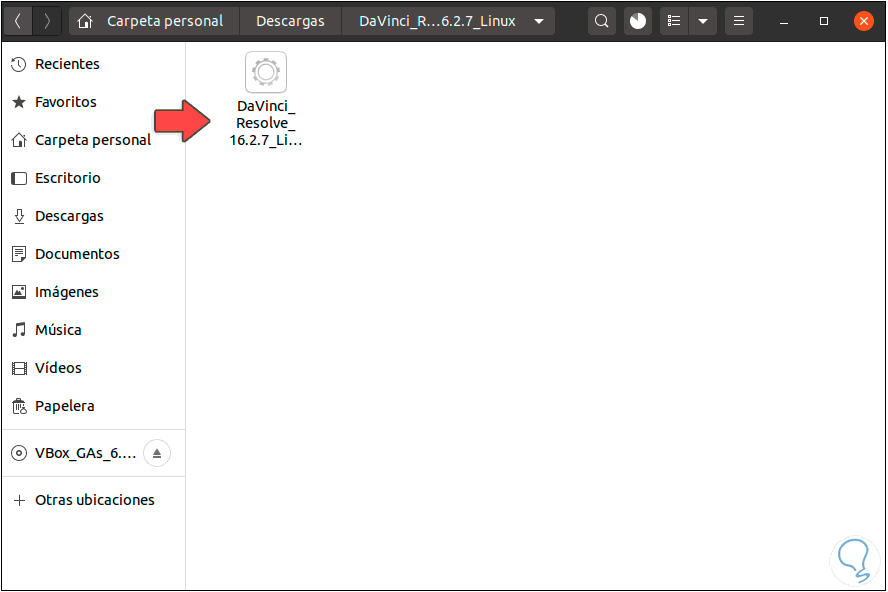The width and height of the screenshot is (888, 592).
Task: Open Papelera in the sidebar
Action: 93,406
